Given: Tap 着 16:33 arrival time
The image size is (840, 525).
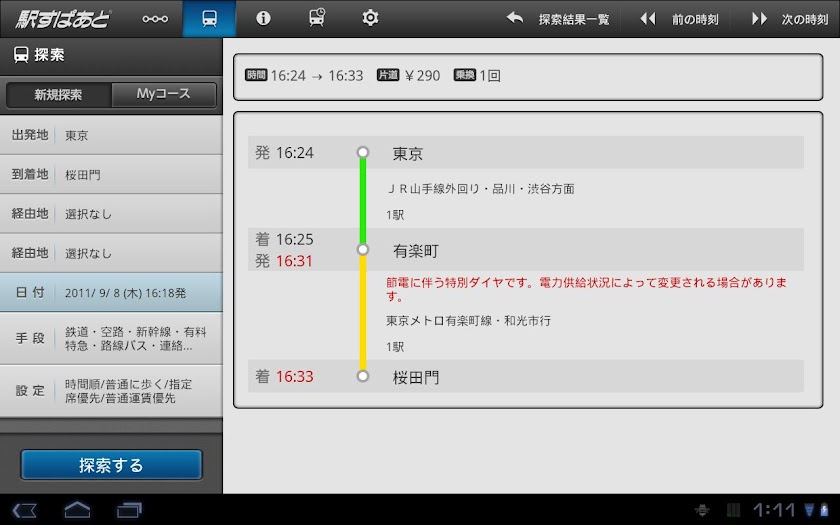Looking at the screenshot, I should [284, 376].
